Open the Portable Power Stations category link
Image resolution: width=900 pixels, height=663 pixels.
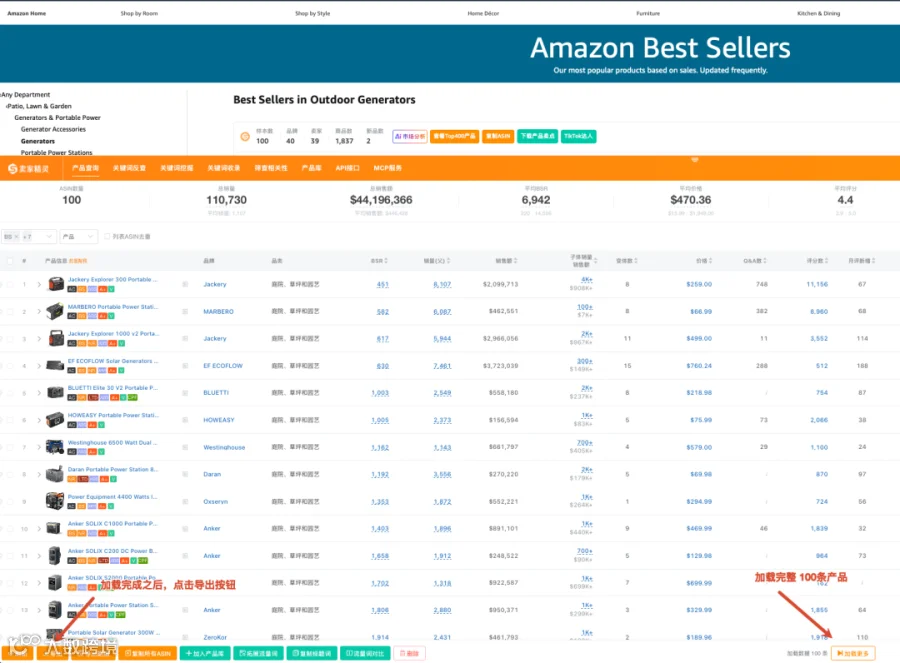click(x=56, y=153)
